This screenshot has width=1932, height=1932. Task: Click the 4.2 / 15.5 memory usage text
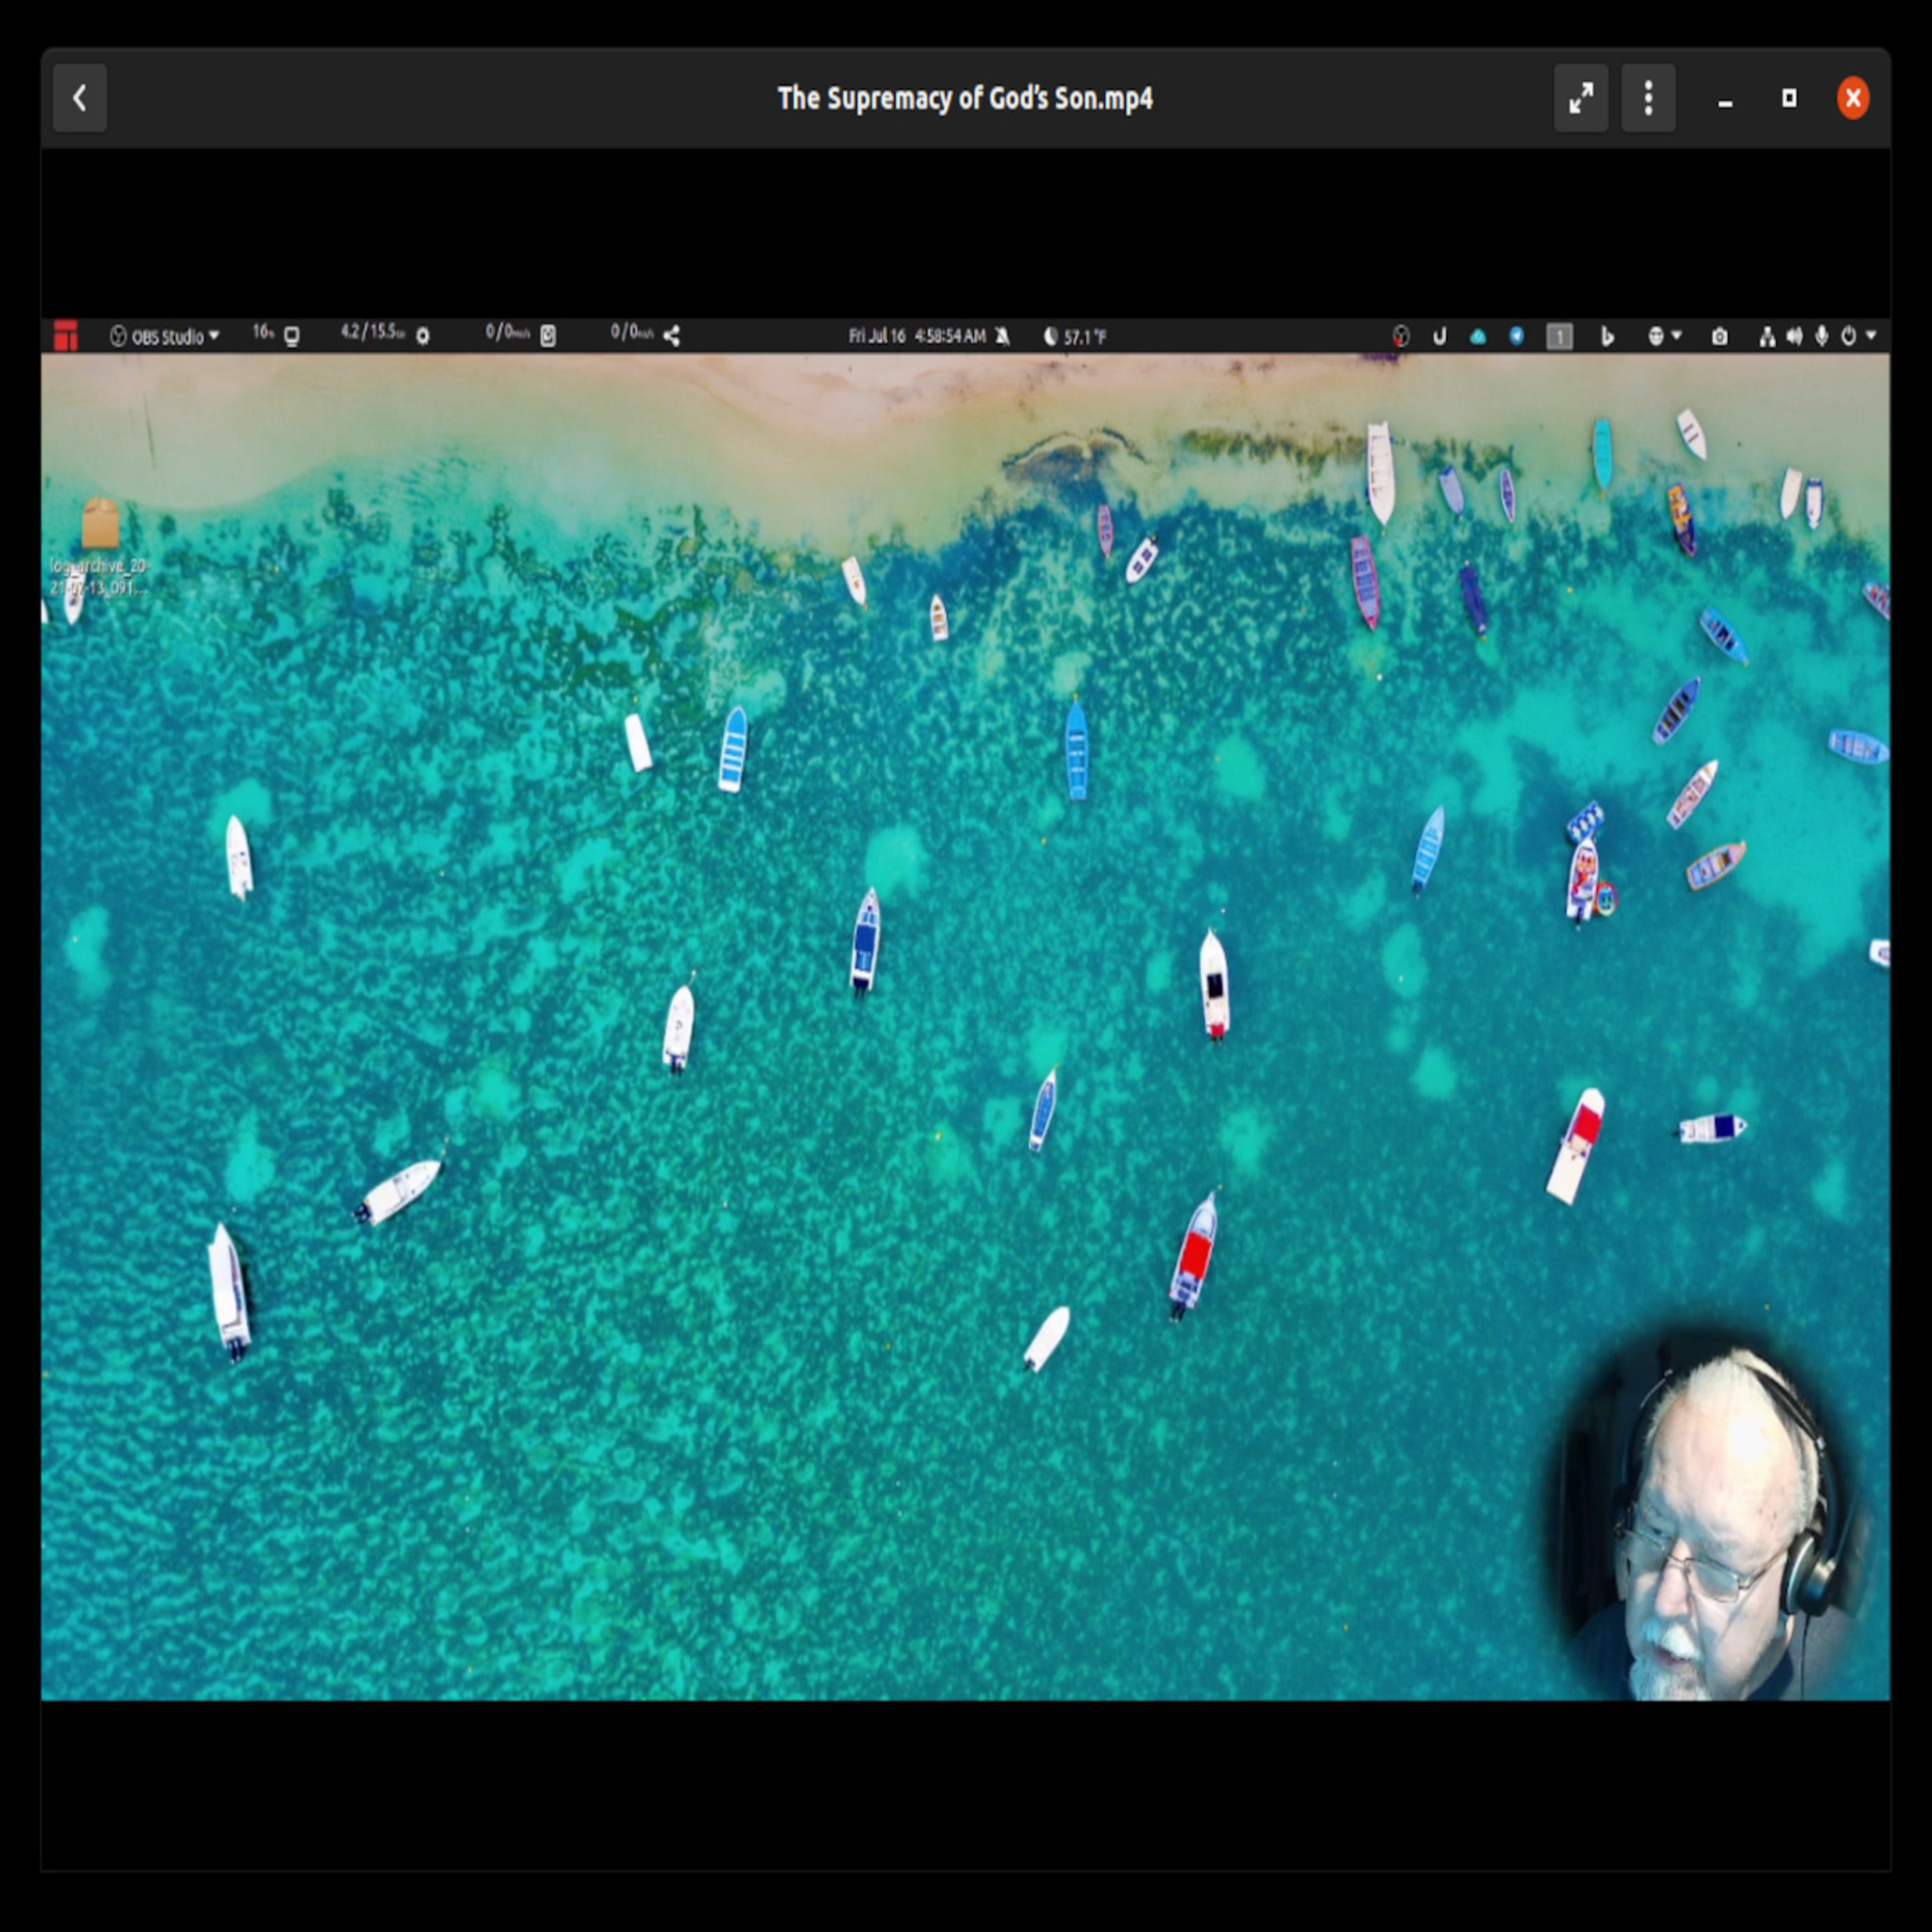372,332
